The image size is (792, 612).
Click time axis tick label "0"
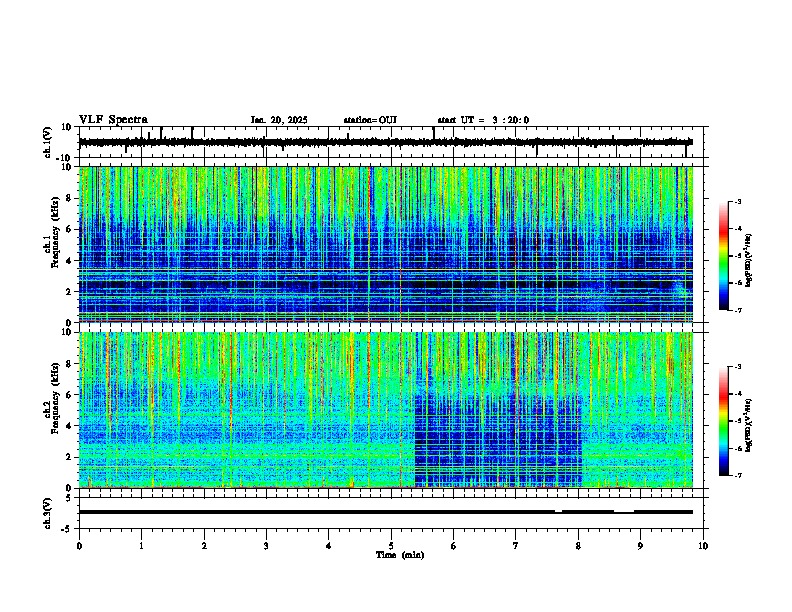79,546
